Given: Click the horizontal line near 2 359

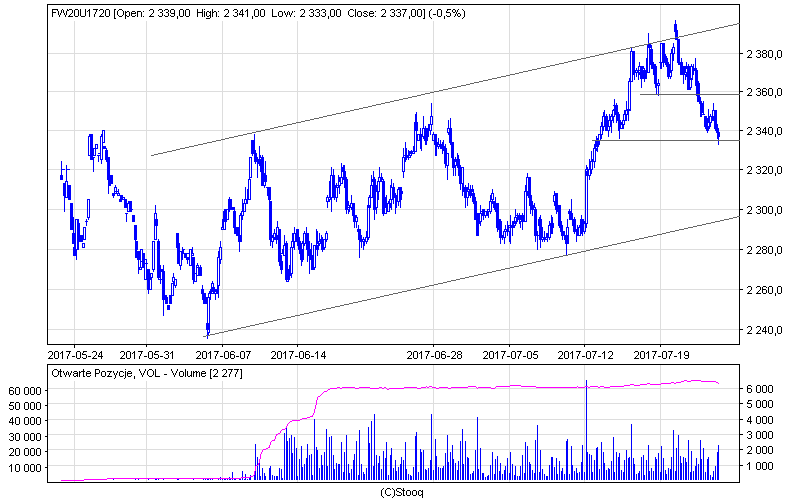Looking at the screenshot, I should coord(689,94).
